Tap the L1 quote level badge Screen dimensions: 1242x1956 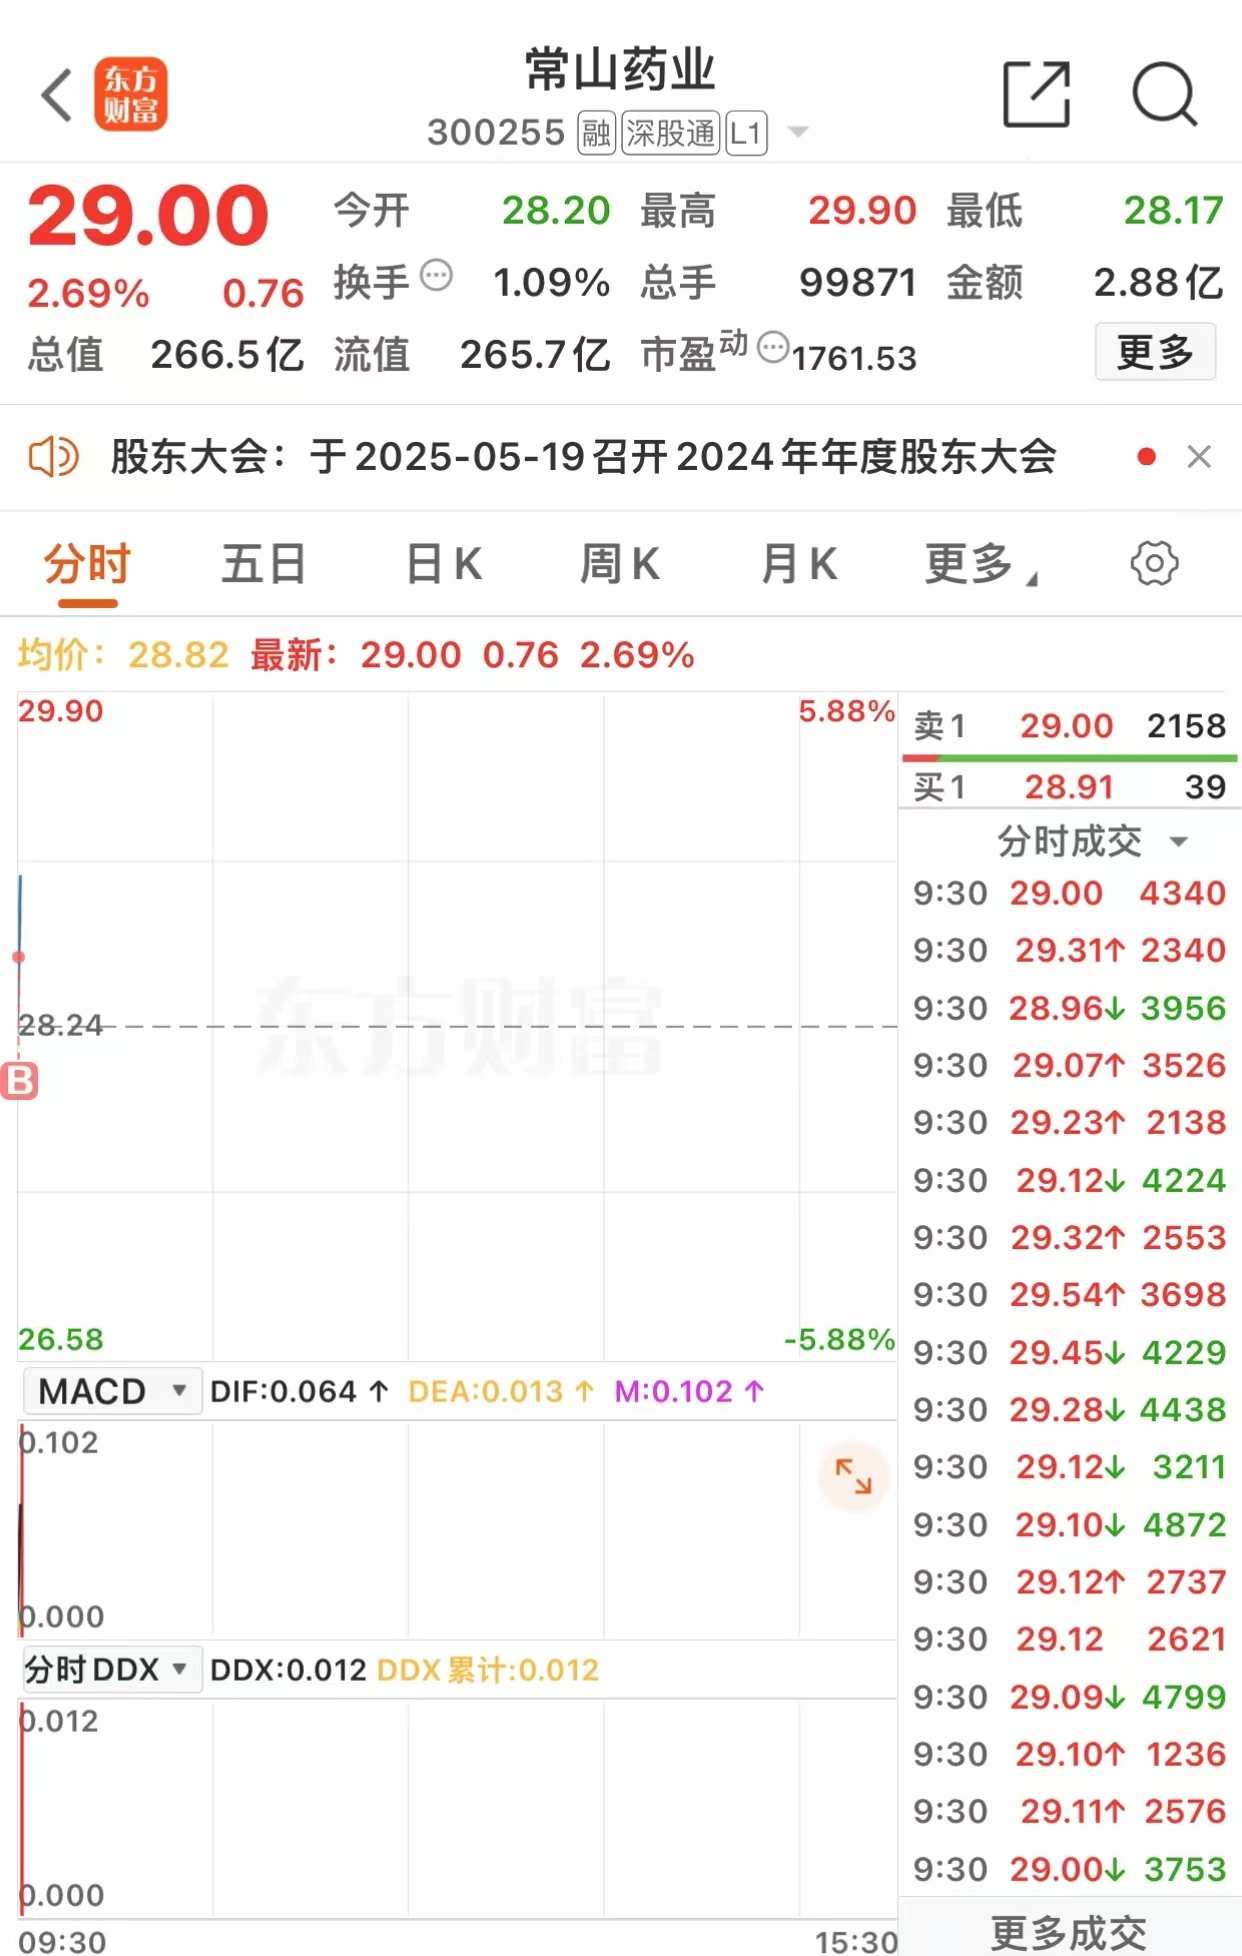pos(746,133)
